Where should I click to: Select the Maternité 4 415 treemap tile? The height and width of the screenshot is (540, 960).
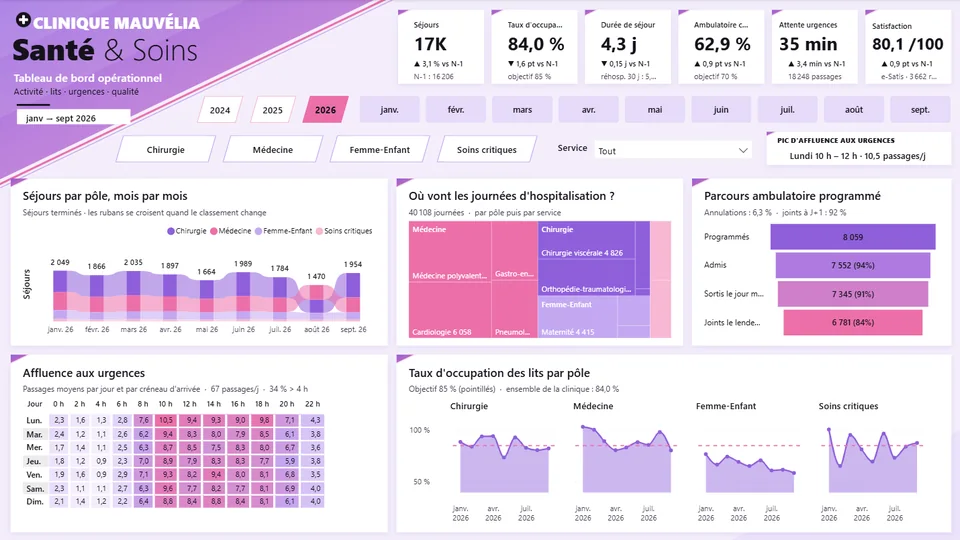pos(578,318)
